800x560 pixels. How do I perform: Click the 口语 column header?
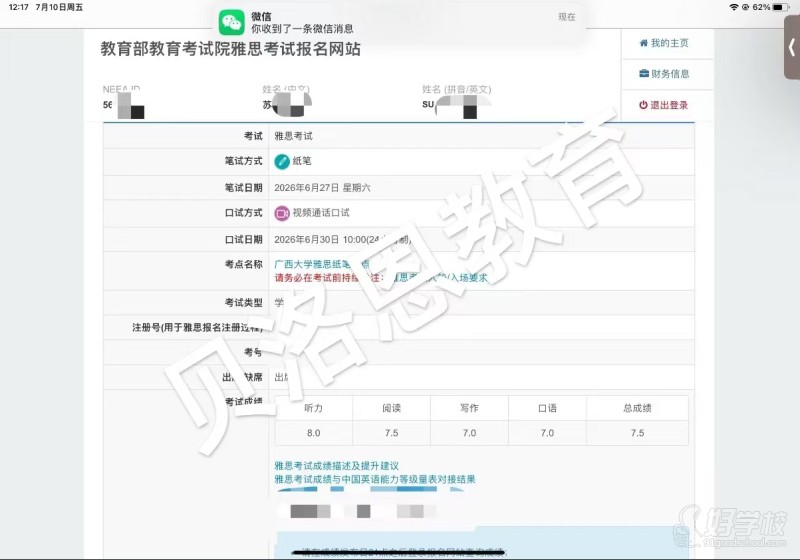(547, 408)
